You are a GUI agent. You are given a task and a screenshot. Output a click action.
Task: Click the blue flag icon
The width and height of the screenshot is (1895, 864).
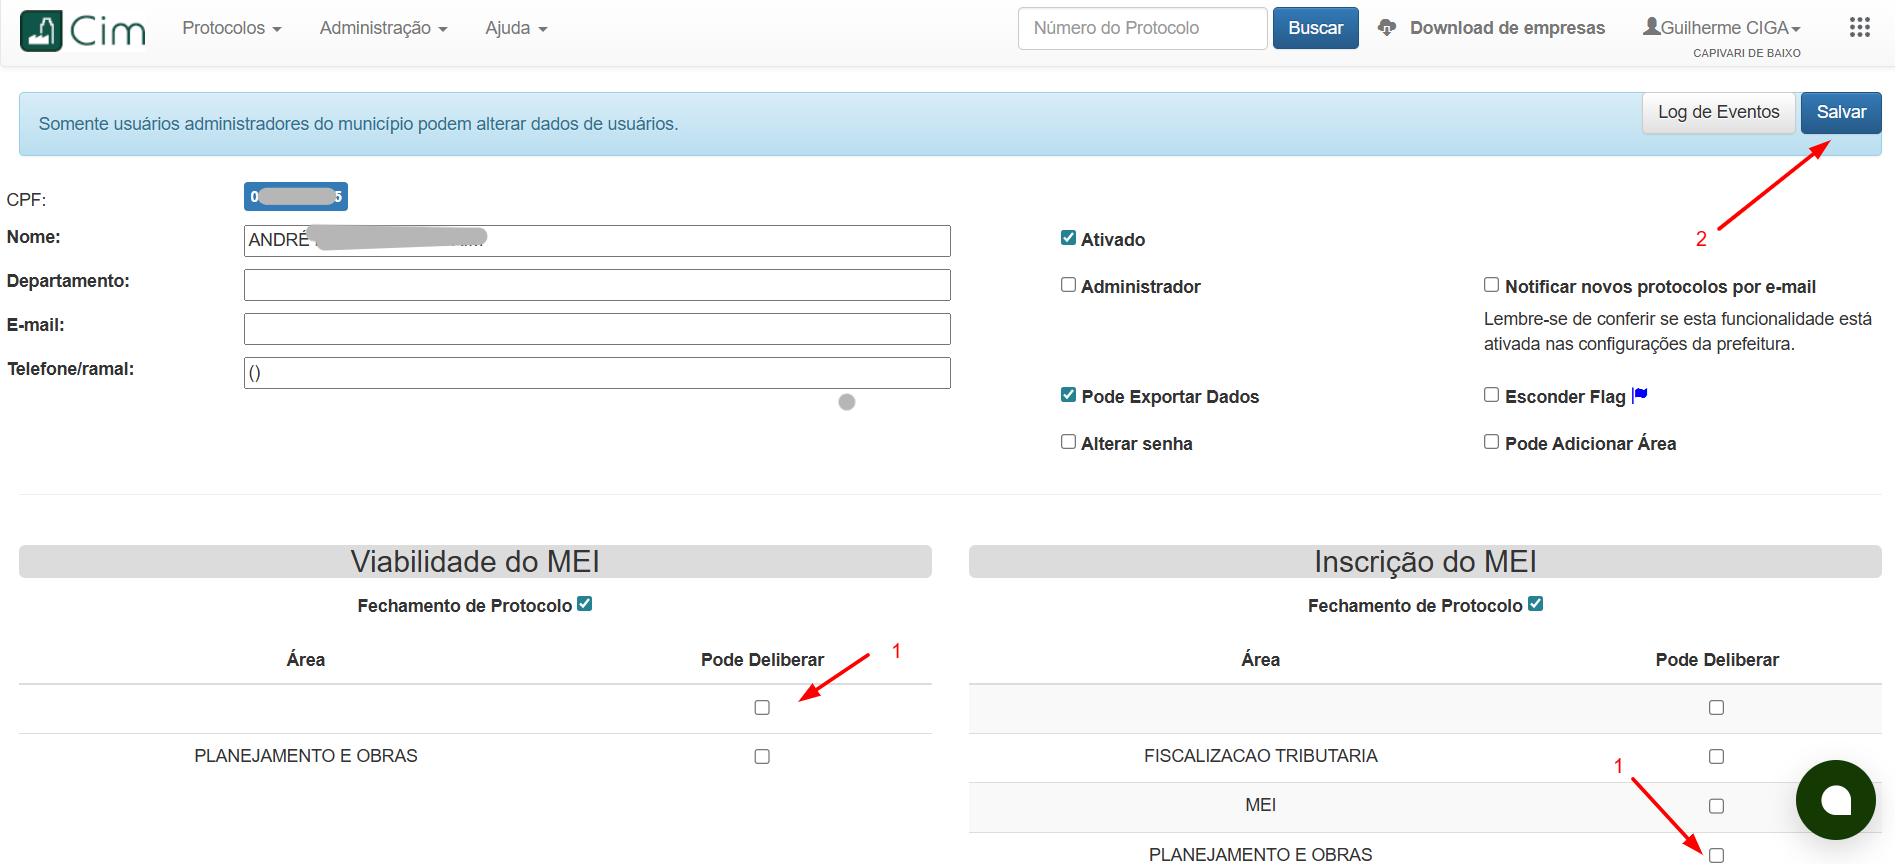tap(1640, 396)
